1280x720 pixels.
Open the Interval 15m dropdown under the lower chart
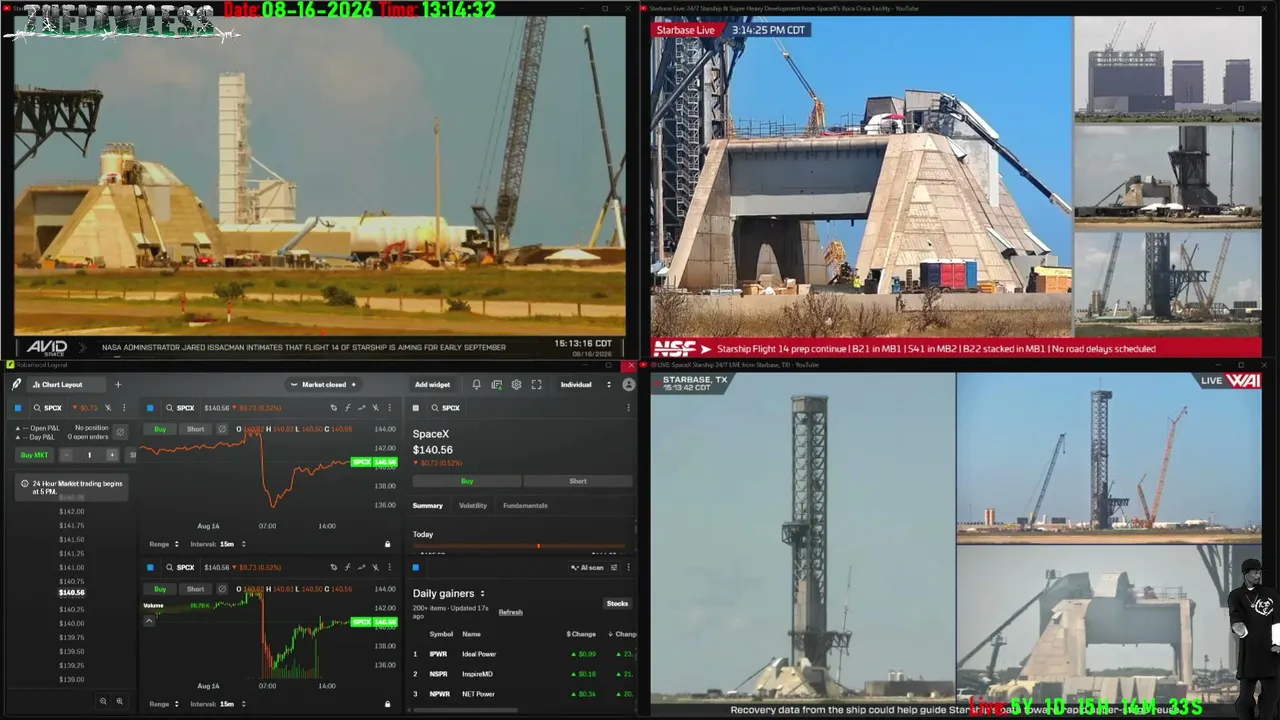tap(218, 704)
